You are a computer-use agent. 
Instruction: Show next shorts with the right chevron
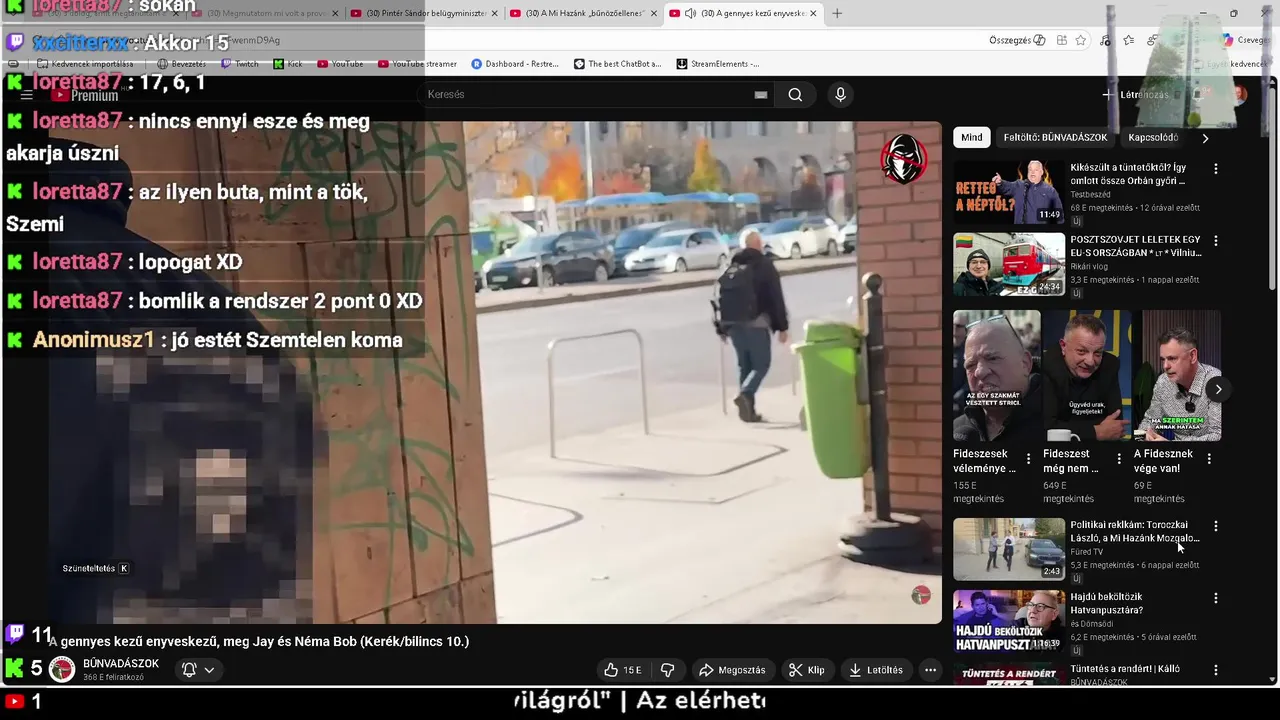coord(1218,389)
